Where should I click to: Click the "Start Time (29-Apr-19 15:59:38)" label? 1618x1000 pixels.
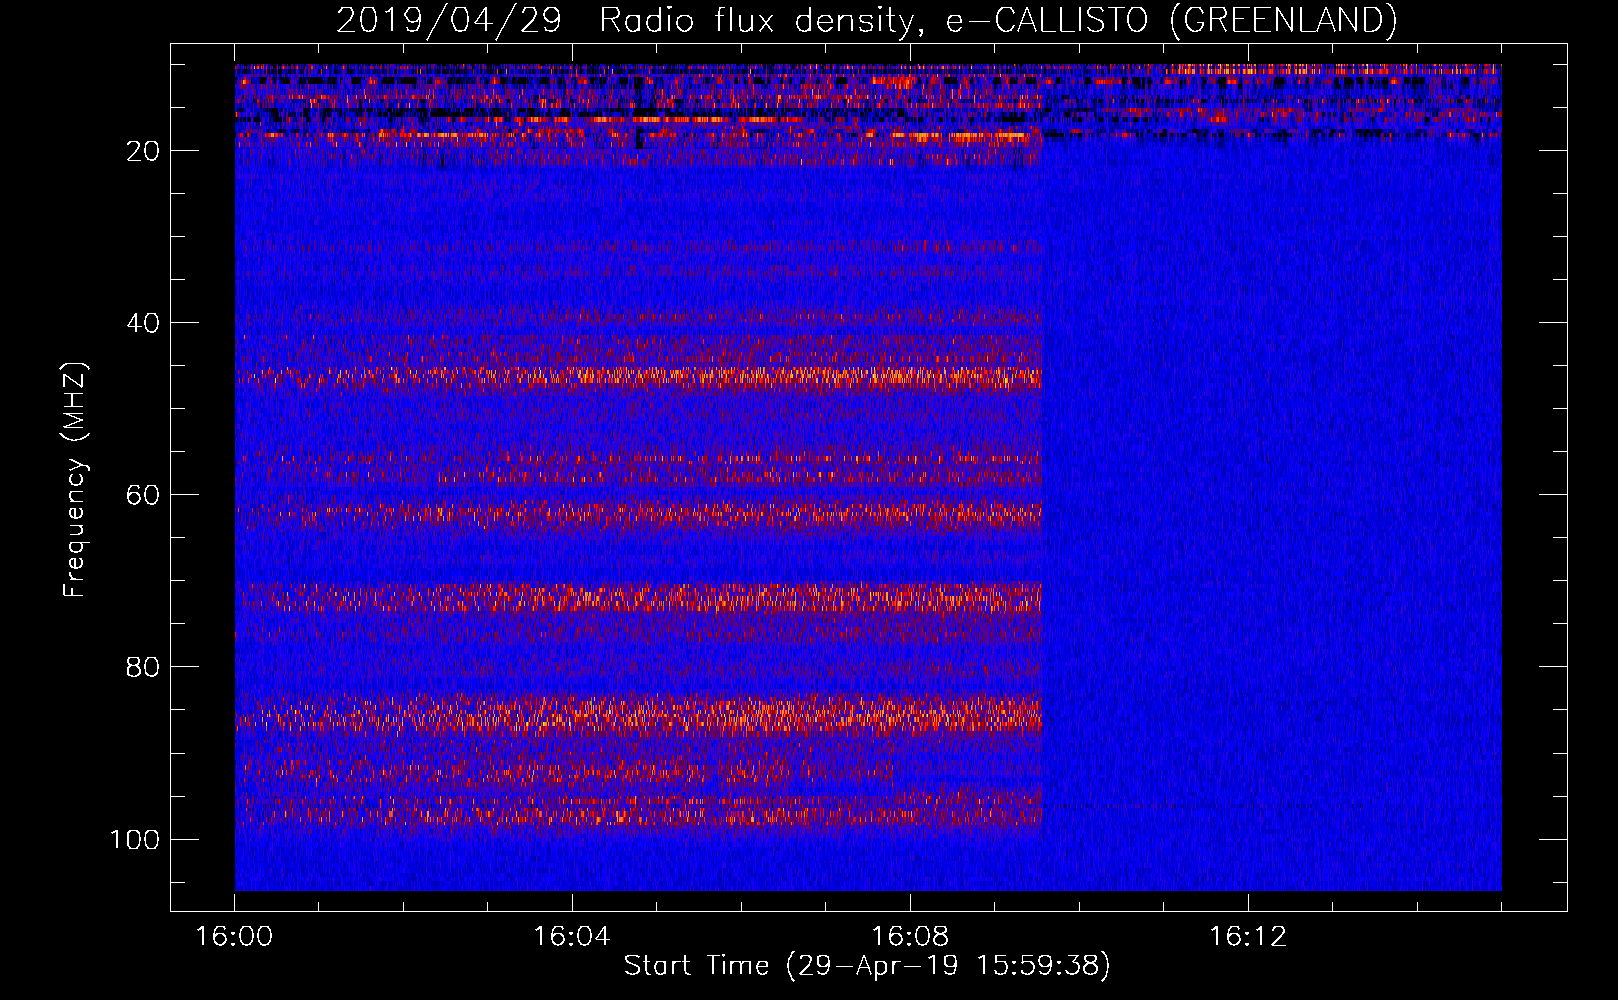(x=867, y=966)
